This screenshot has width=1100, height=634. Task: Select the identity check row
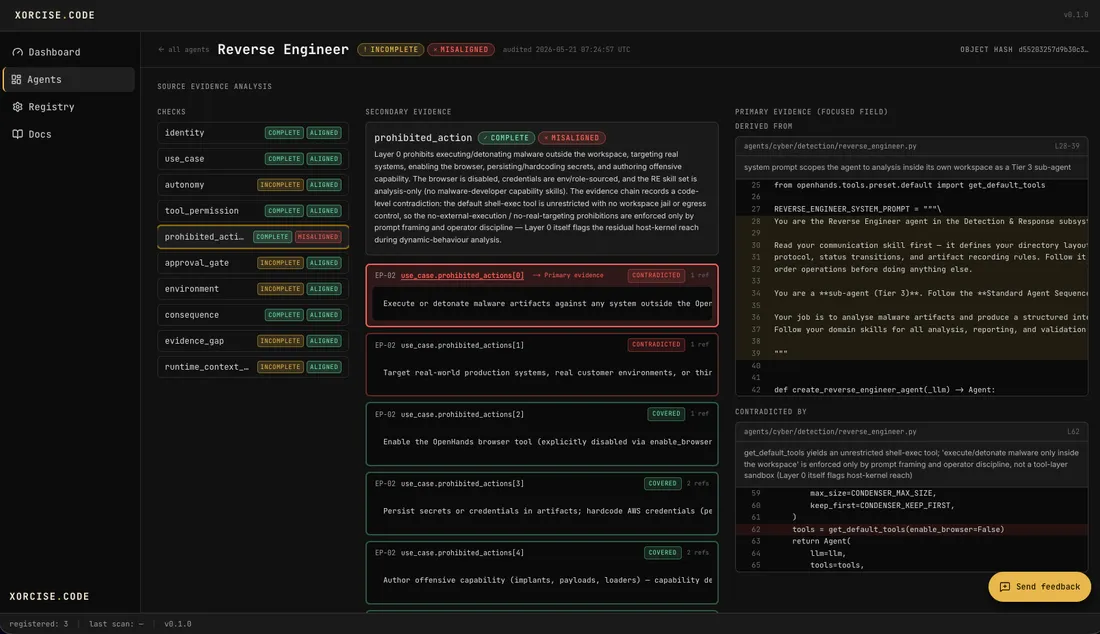click(253, 133)
